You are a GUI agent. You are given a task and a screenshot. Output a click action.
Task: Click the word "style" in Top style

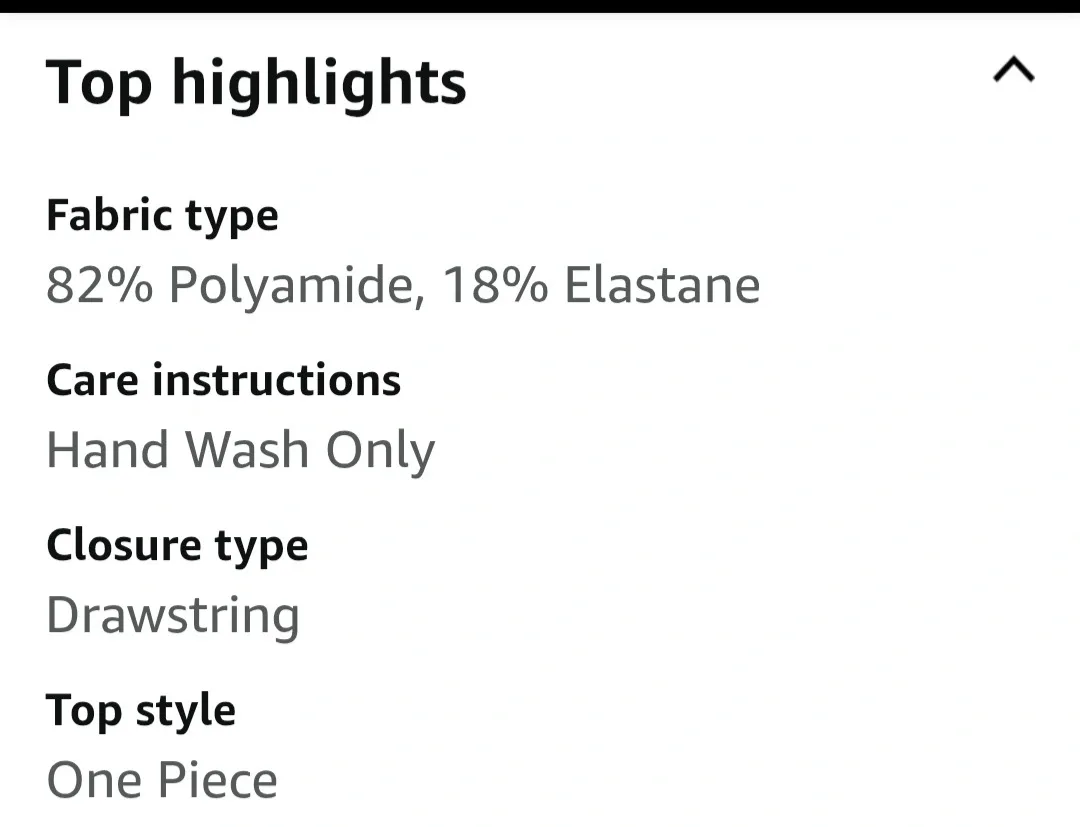185,712
